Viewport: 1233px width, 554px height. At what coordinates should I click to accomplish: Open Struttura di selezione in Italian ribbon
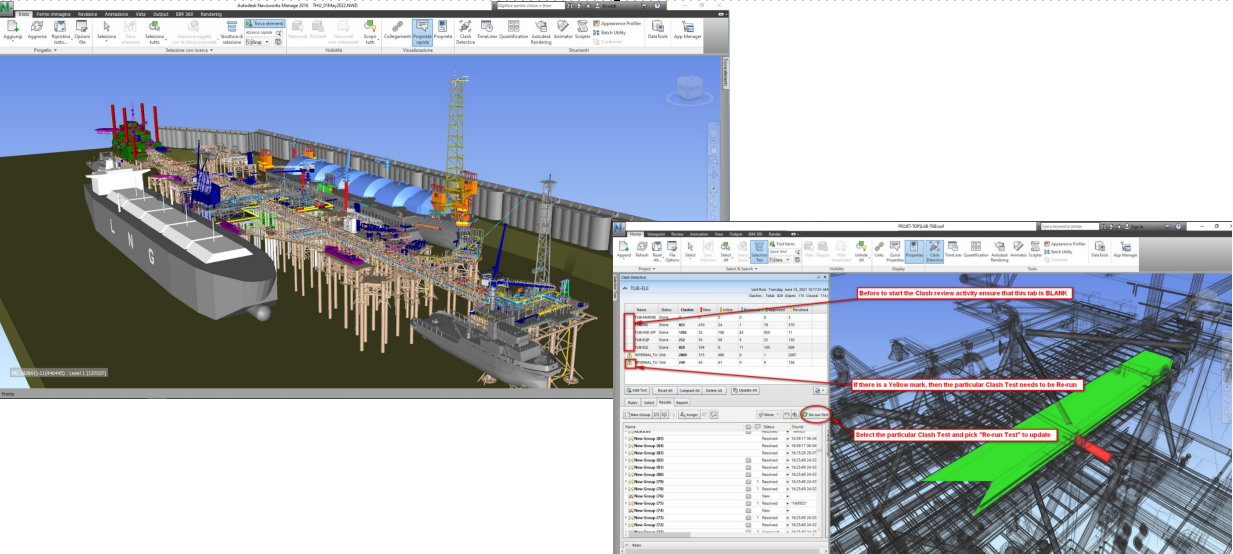coord(231,31)
